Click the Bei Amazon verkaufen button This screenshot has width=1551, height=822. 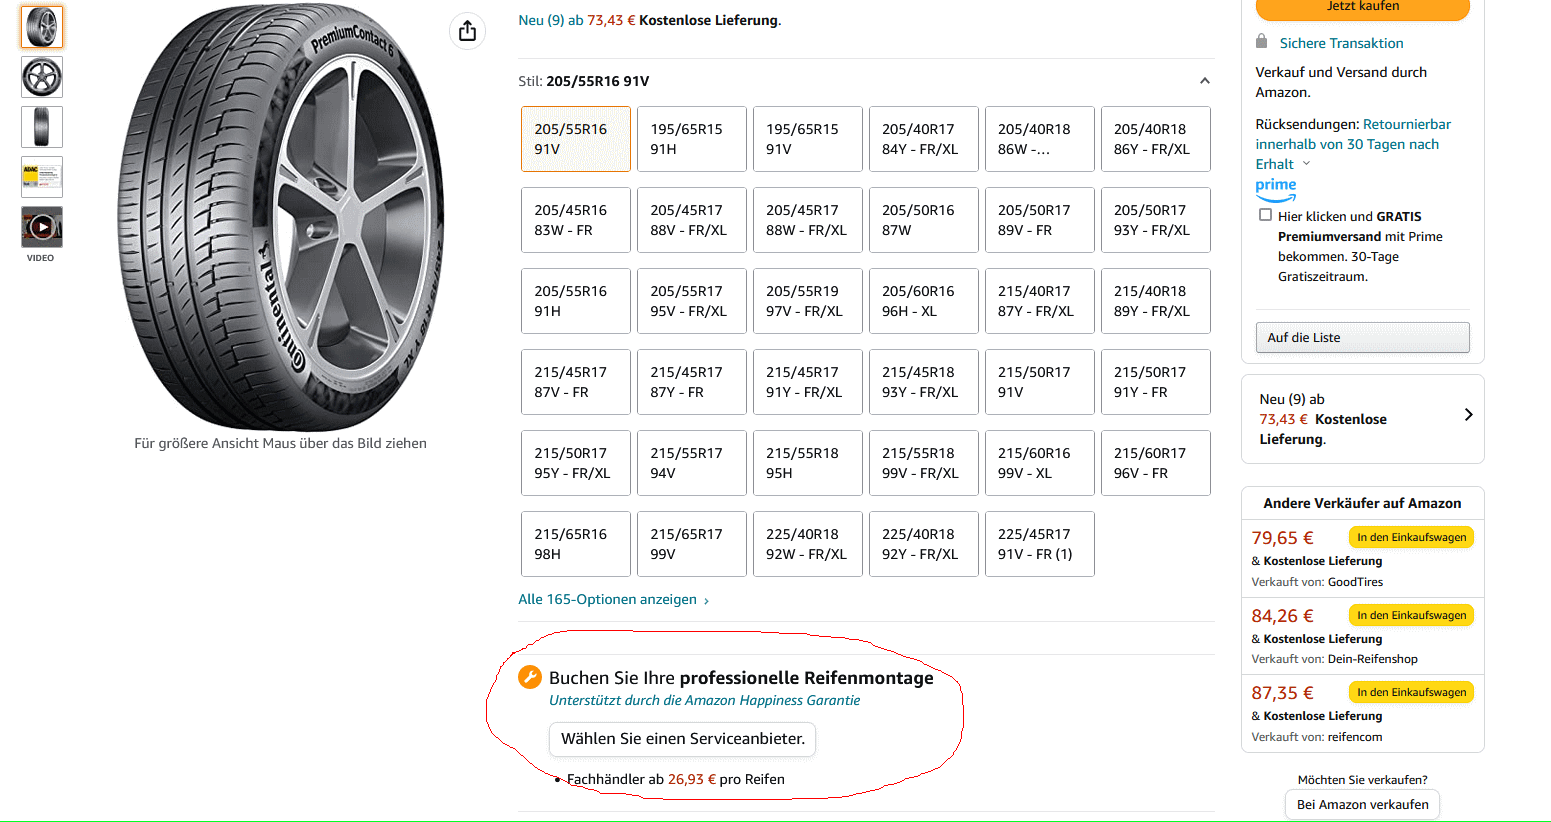point(1362,805)
